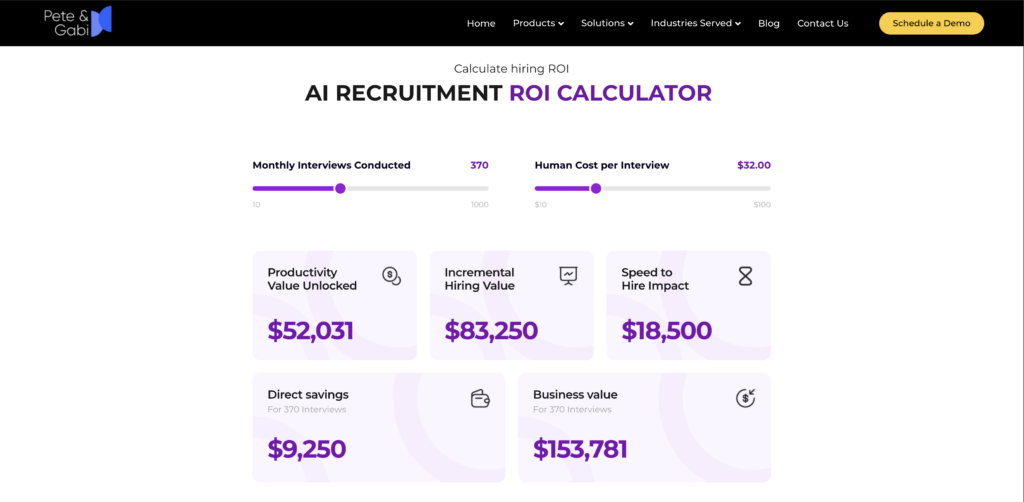Image resolution: width=1024 pixels, height=502 pixels.
Task: Click the Monthly Interviews Conducted slider handle
Action: 340,189
